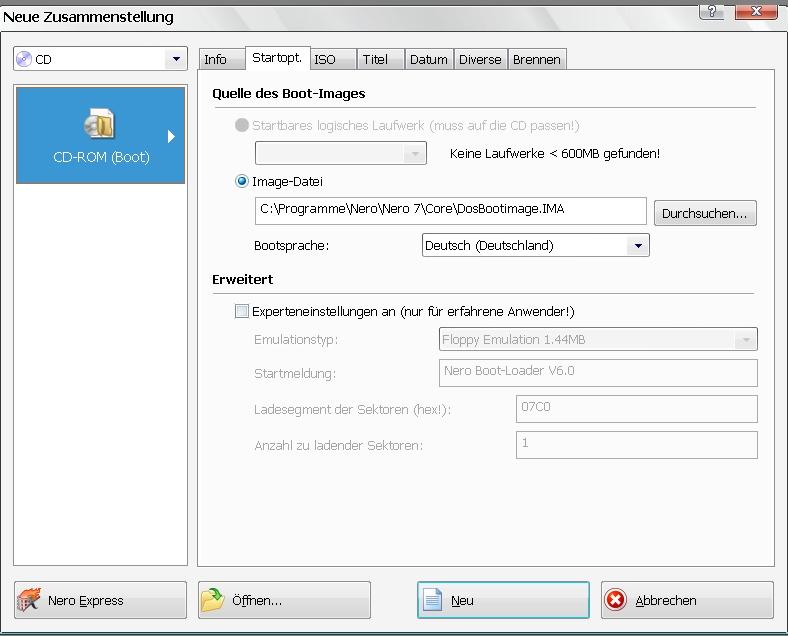
Task: Click the Abbrechen button
Action: pyautogui.click(x=687, y=600)
